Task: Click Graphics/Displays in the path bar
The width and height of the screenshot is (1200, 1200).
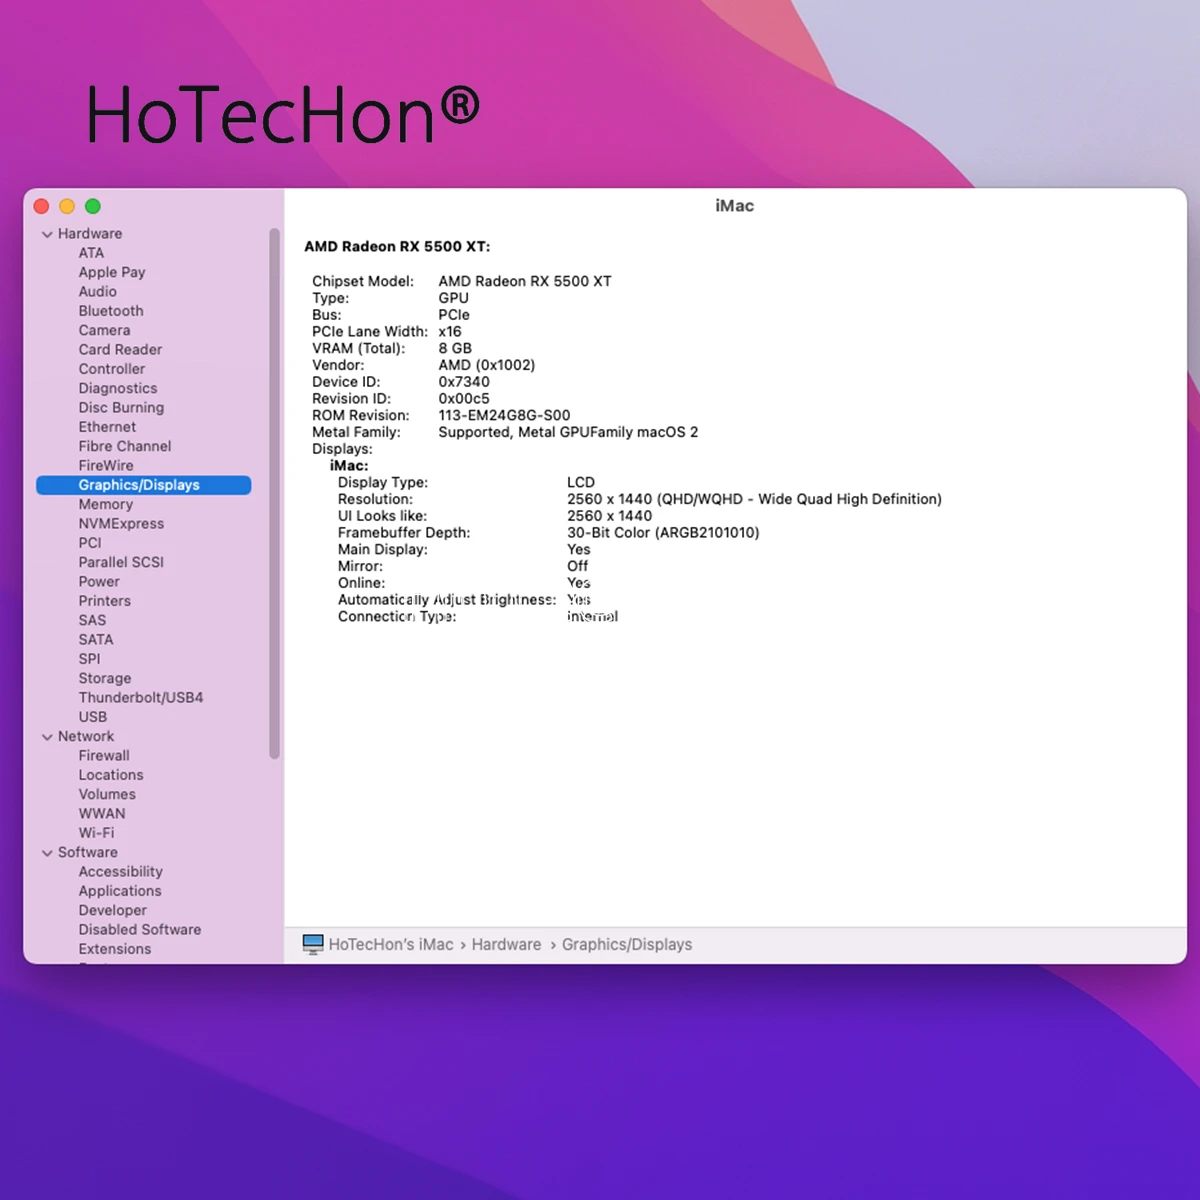Action: [x=626, y=945]
